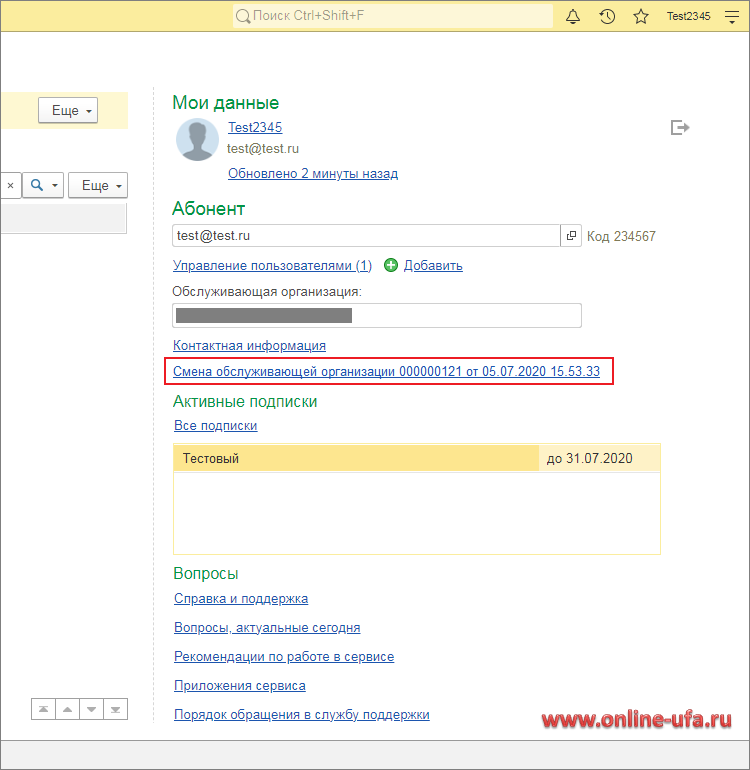Viewport: 750px width, 770px height.
Task: Open favorites star icon
Action: click(641, 17)
